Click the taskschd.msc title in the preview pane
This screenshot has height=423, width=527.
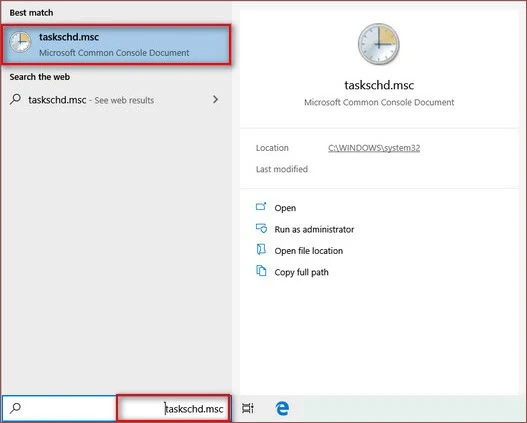point(379,85)
